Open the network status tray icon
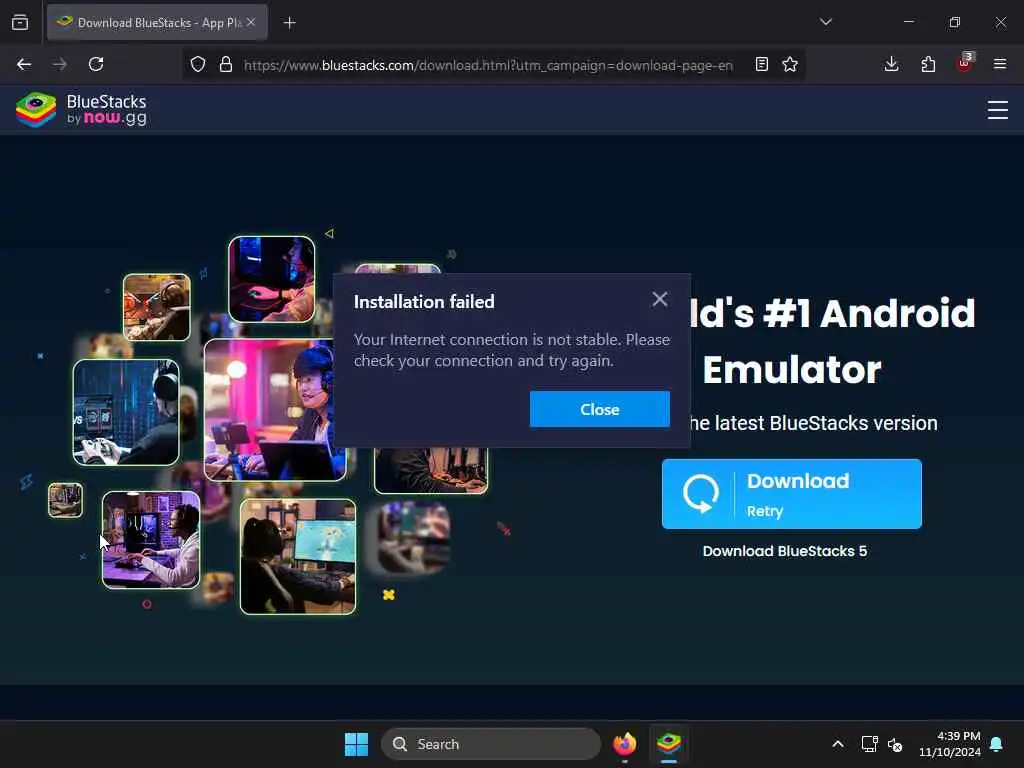 (869, 744)
